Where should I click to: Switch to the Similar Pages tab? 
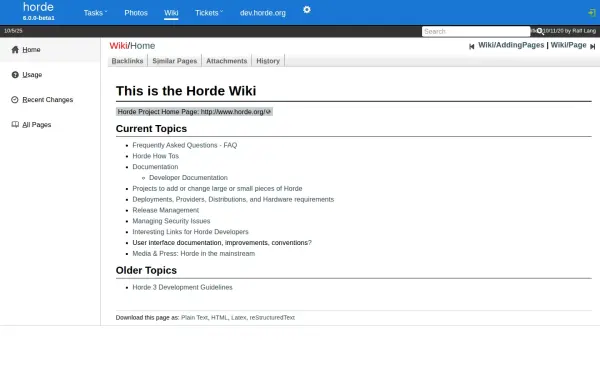174,61
